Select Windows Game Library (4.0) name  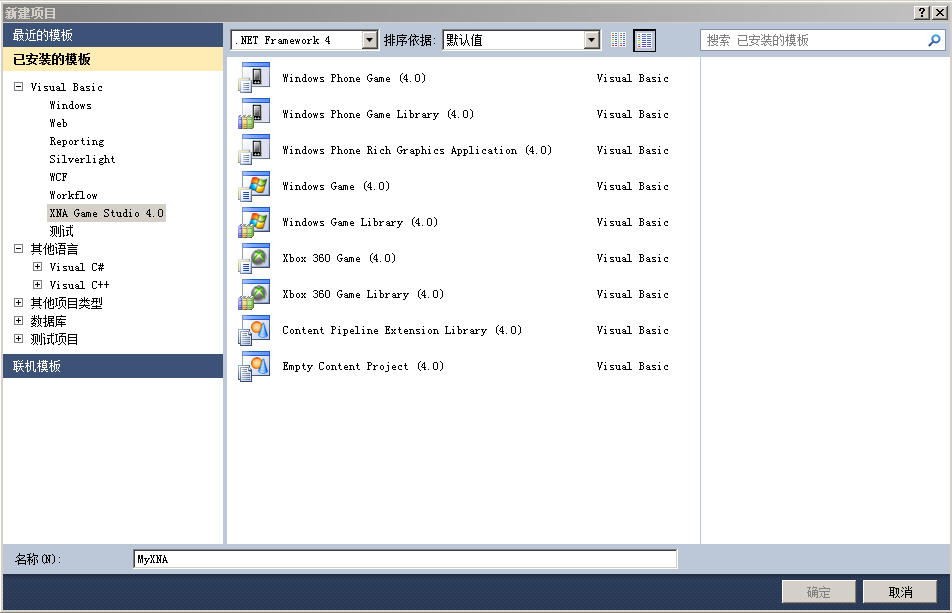[x=359, y=222]
